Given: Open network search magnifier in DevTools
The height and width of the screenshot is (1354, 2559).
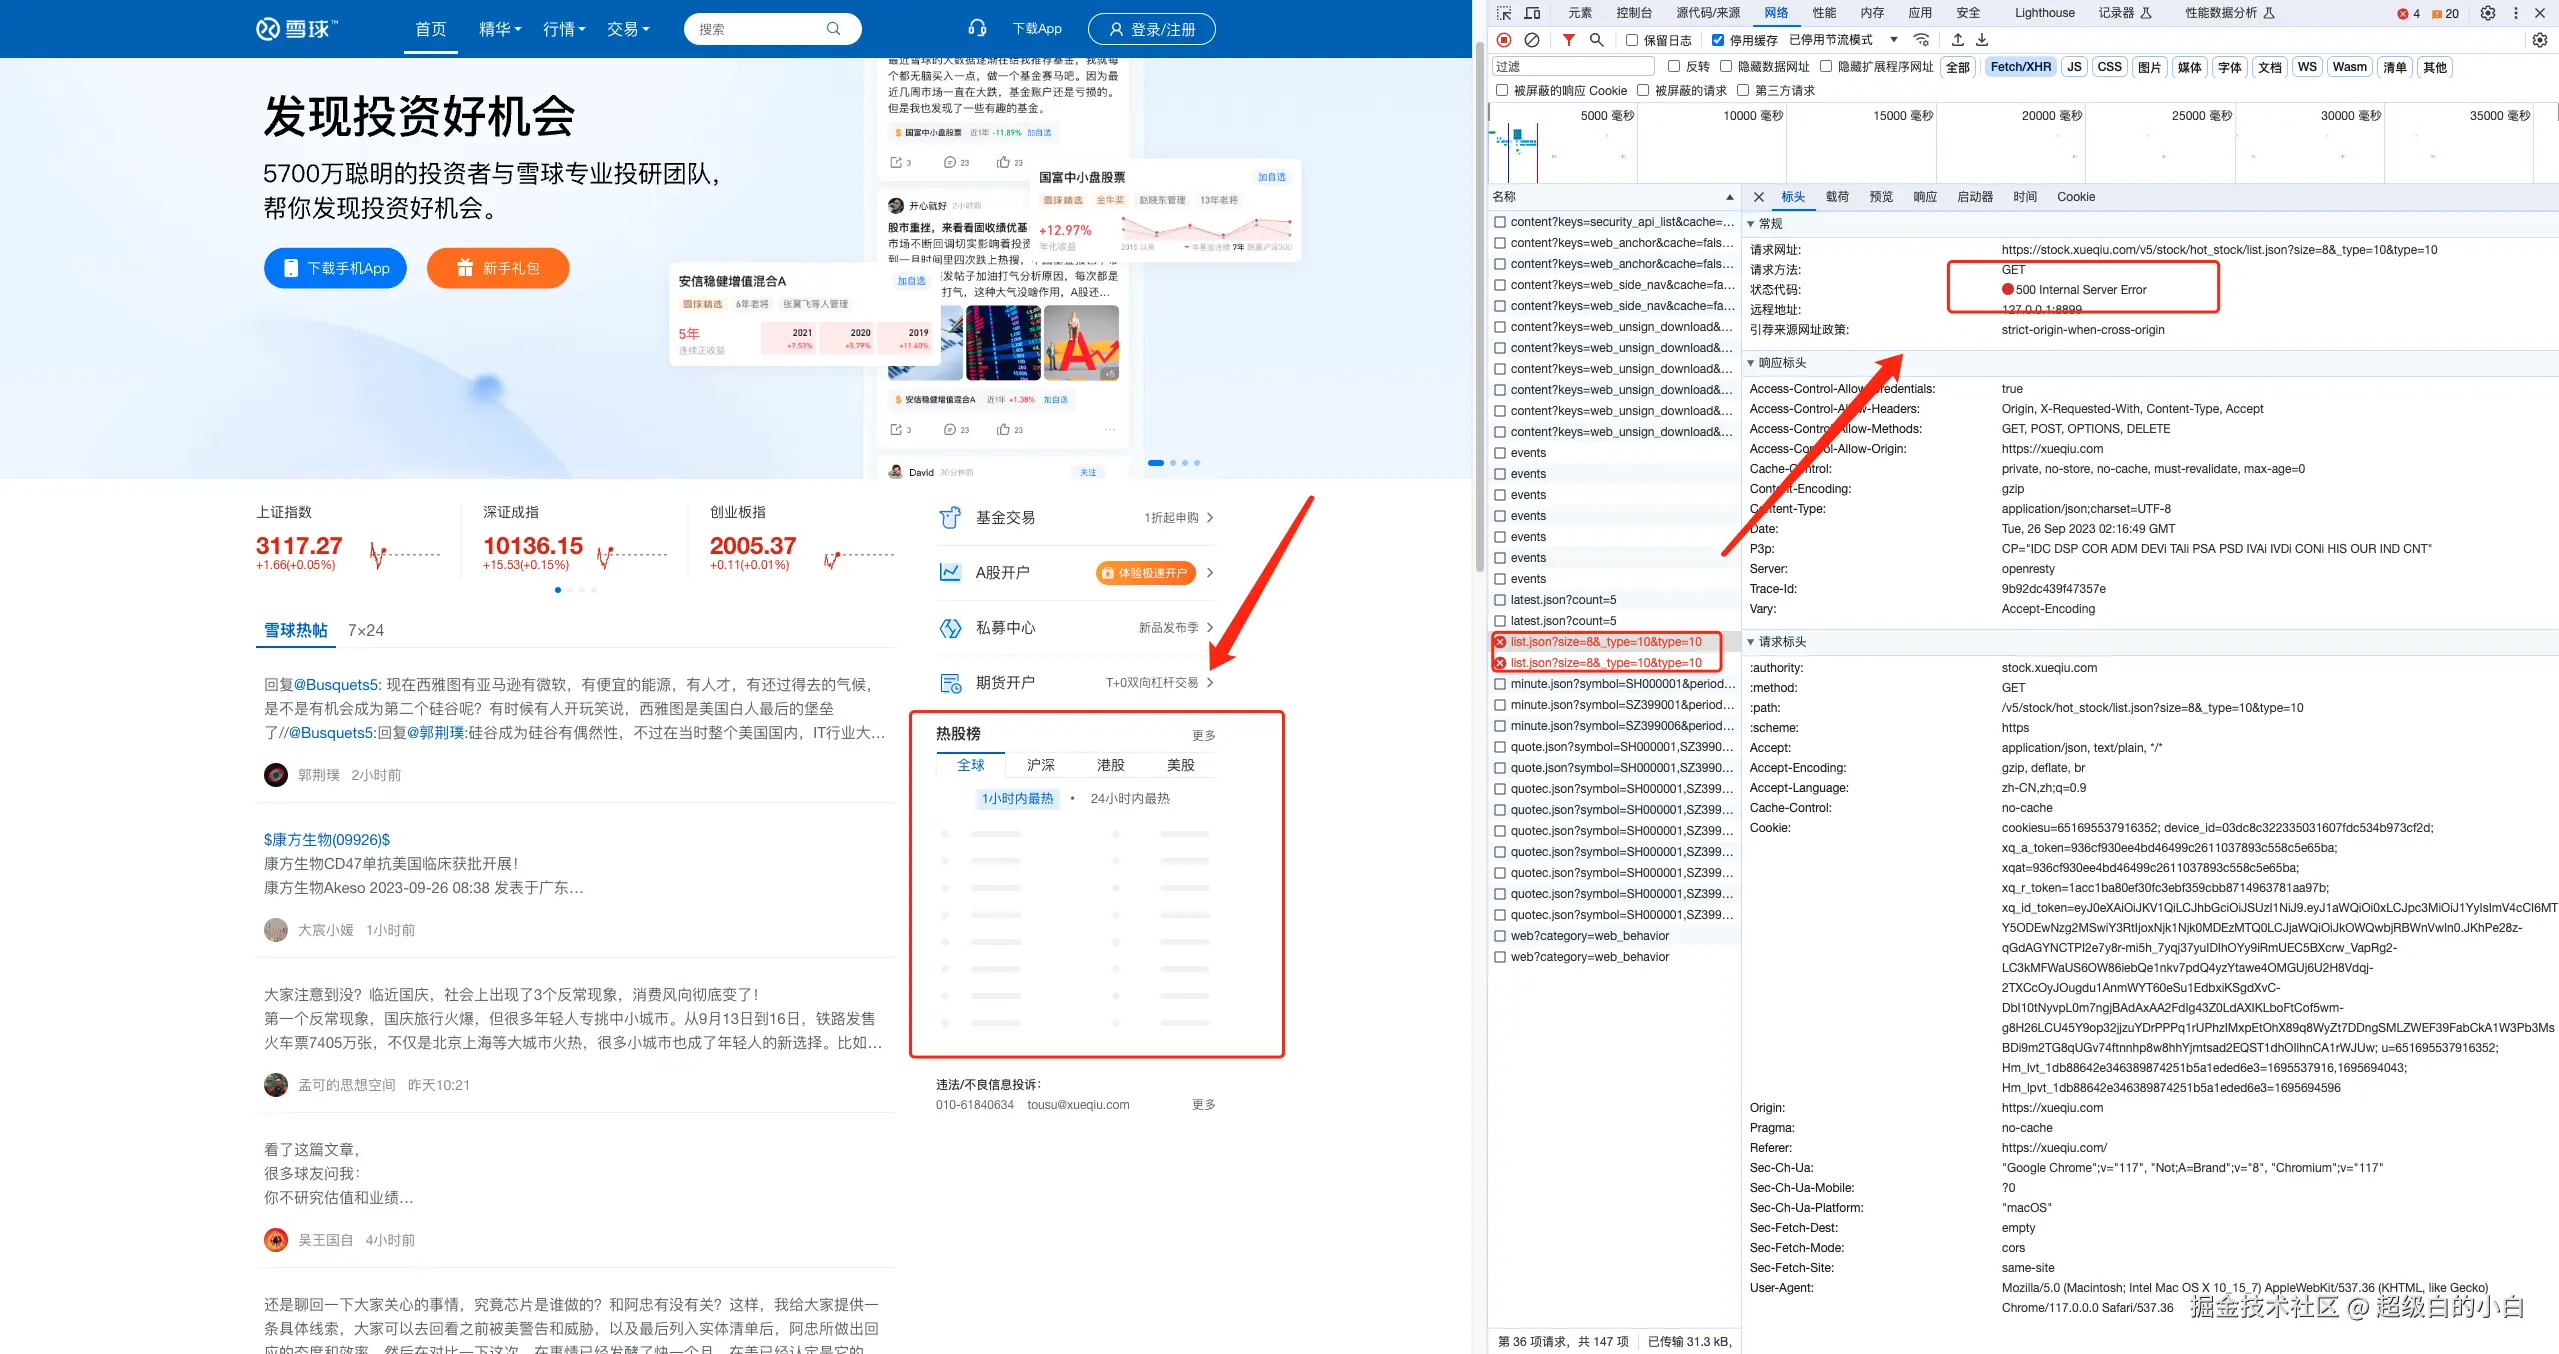Looking at the screenshot, I should click(1596, 40).
